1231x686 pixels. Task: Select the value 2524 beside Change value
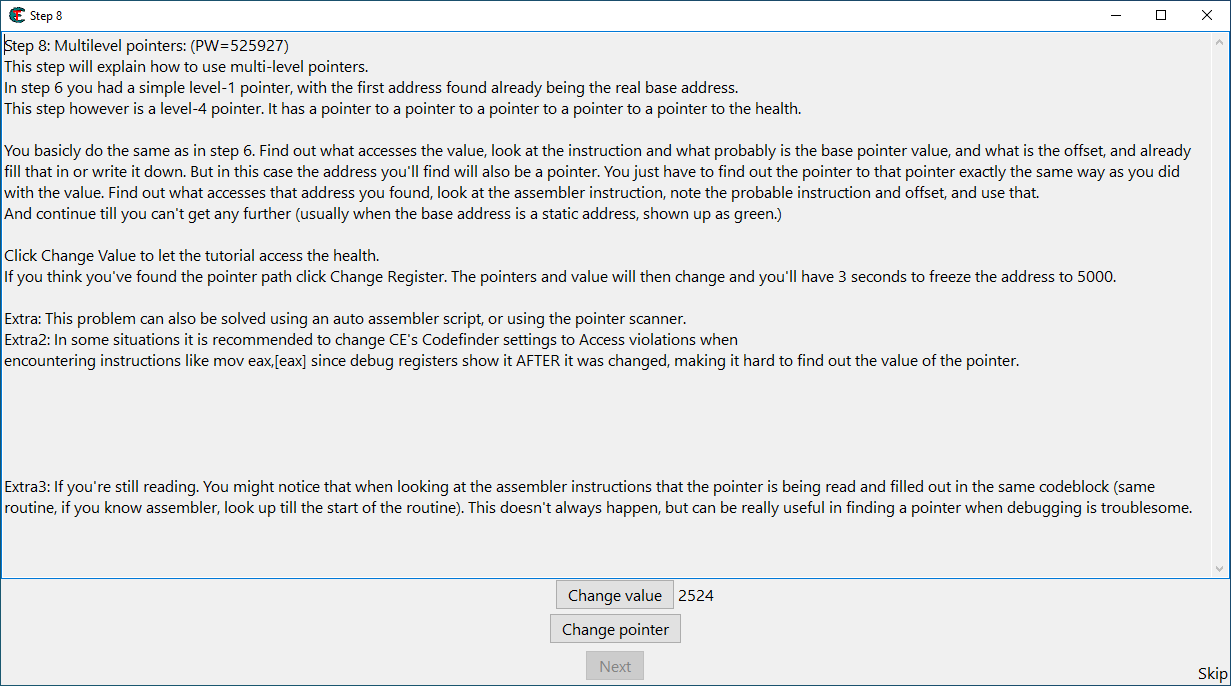[x=694, y=594]
